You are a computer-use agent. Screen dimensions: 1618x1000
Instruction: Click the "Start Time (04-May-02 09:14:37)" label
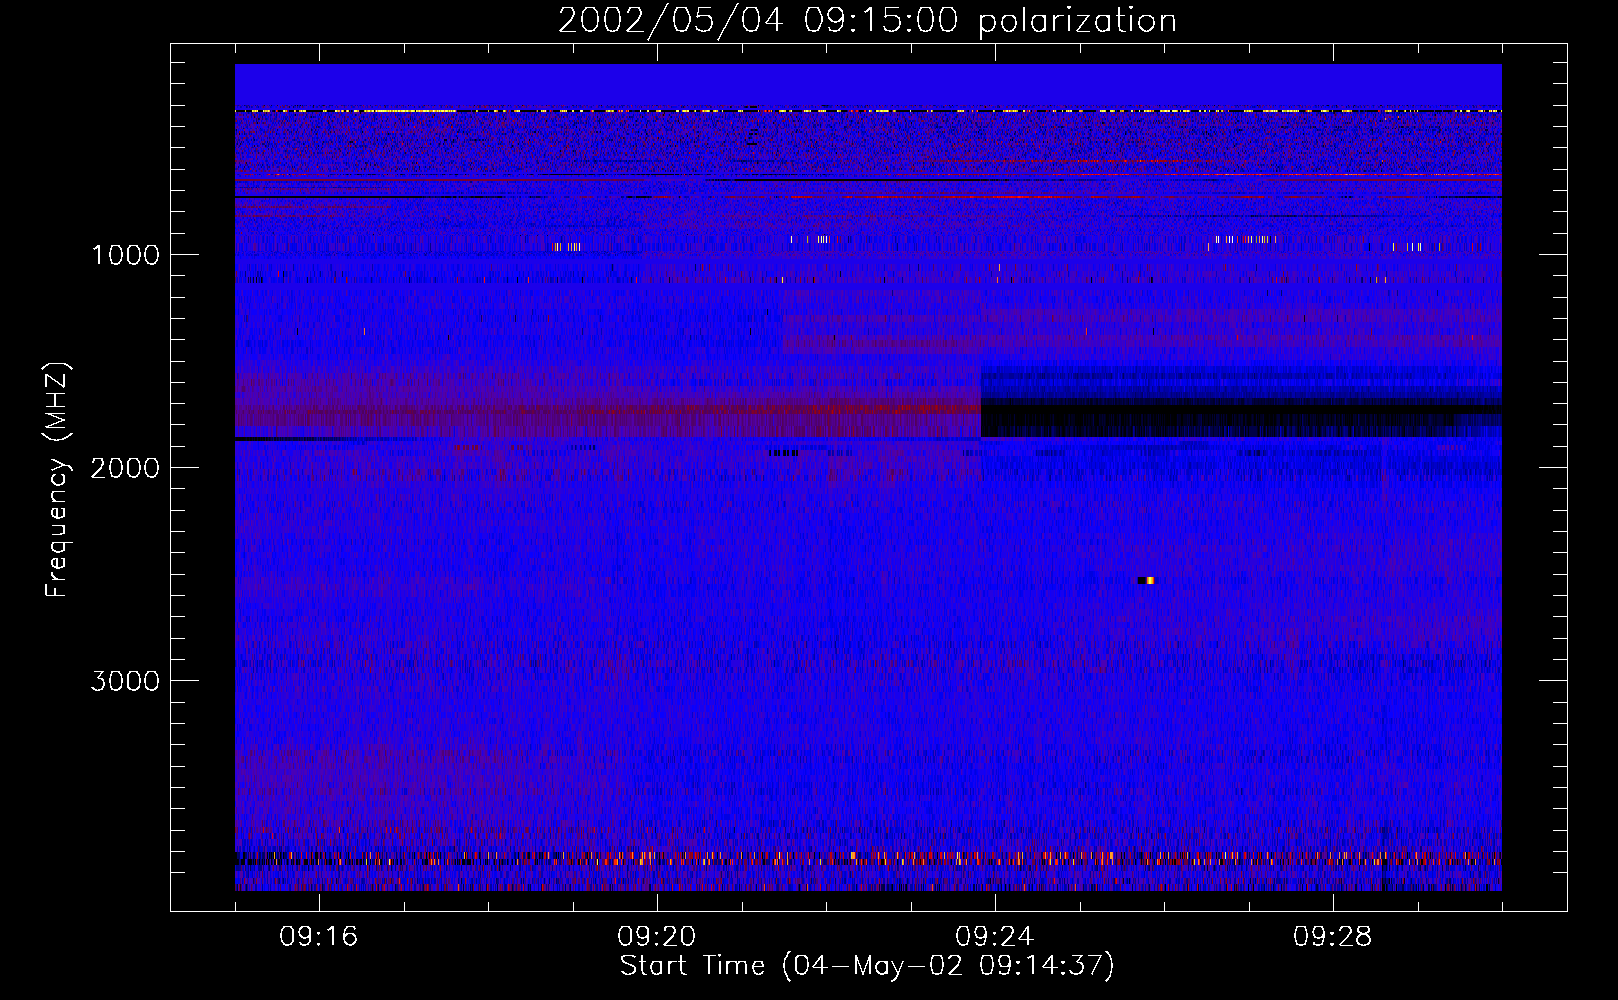(x=867, y=966)
